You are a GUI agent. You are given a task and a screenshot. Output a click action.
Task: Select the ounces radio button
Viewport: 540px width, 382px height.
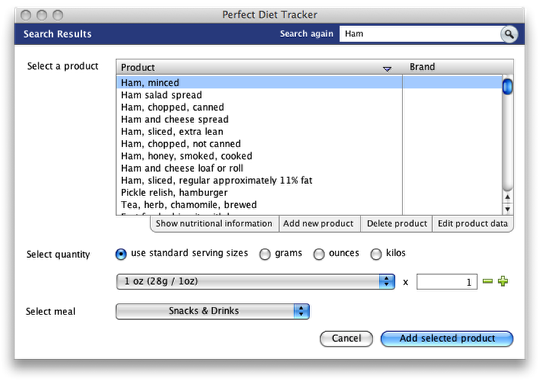(x=319, y=254)
